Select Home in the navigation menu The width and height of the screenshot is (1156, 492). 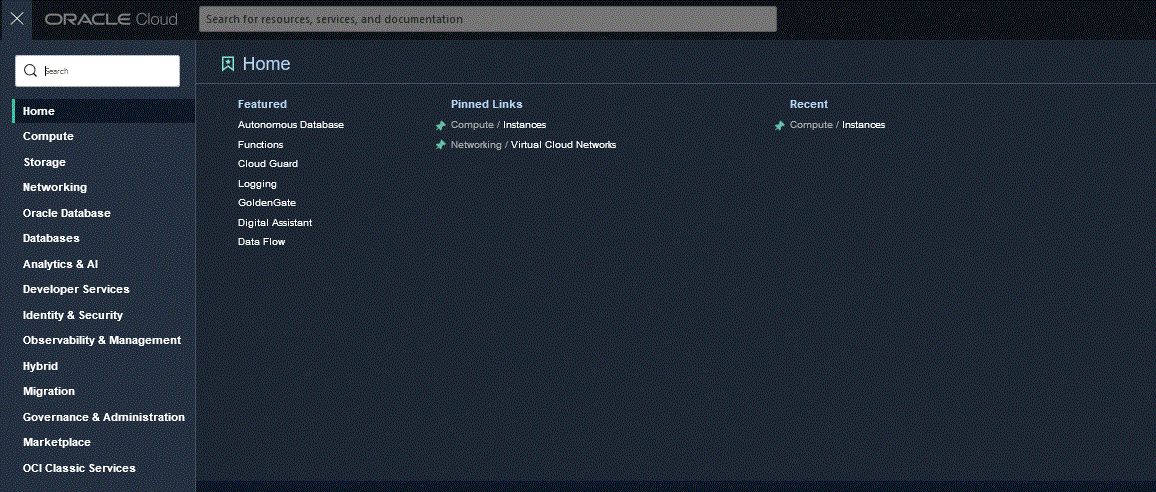tap(39, 111)
